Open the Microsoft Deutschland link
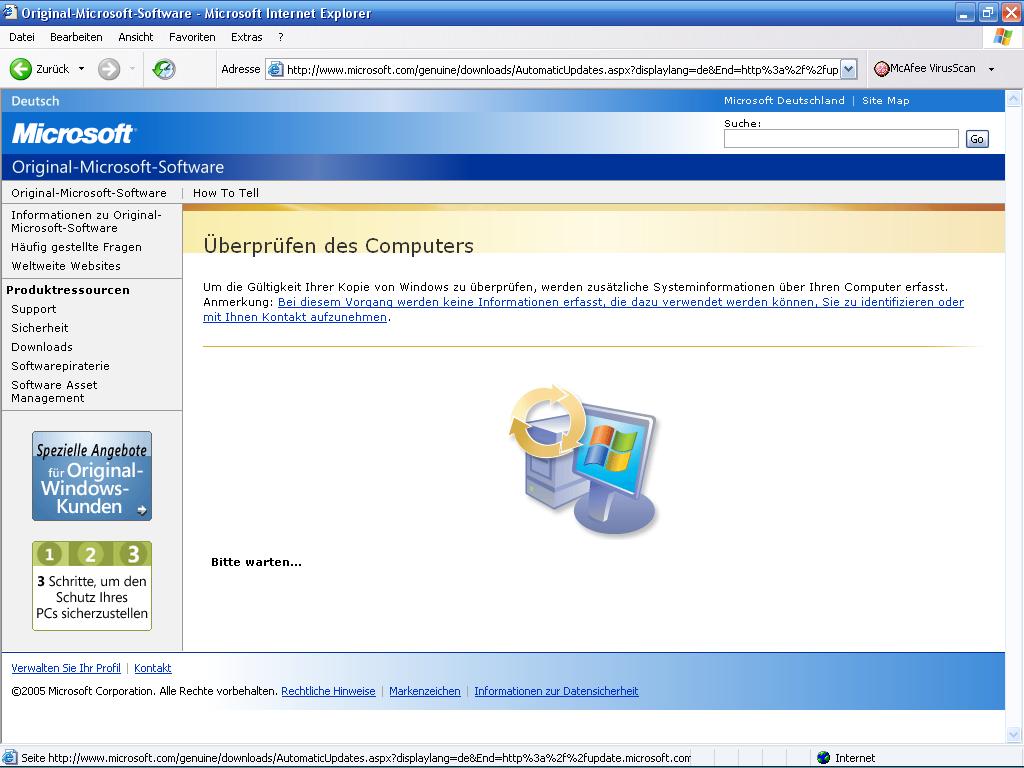The image size is (1024, 768). pos(784,101)
